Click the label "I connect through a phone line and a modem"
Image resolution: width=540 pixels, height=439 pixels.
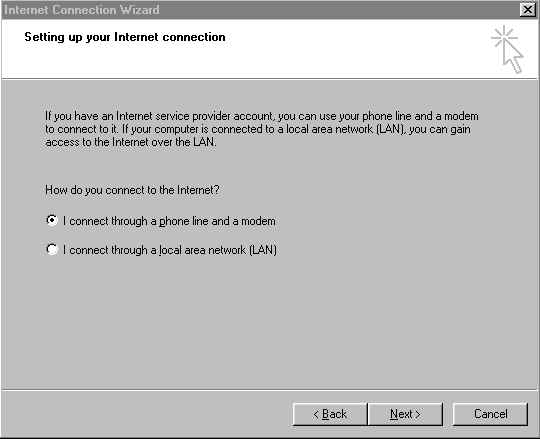point(169,221)
